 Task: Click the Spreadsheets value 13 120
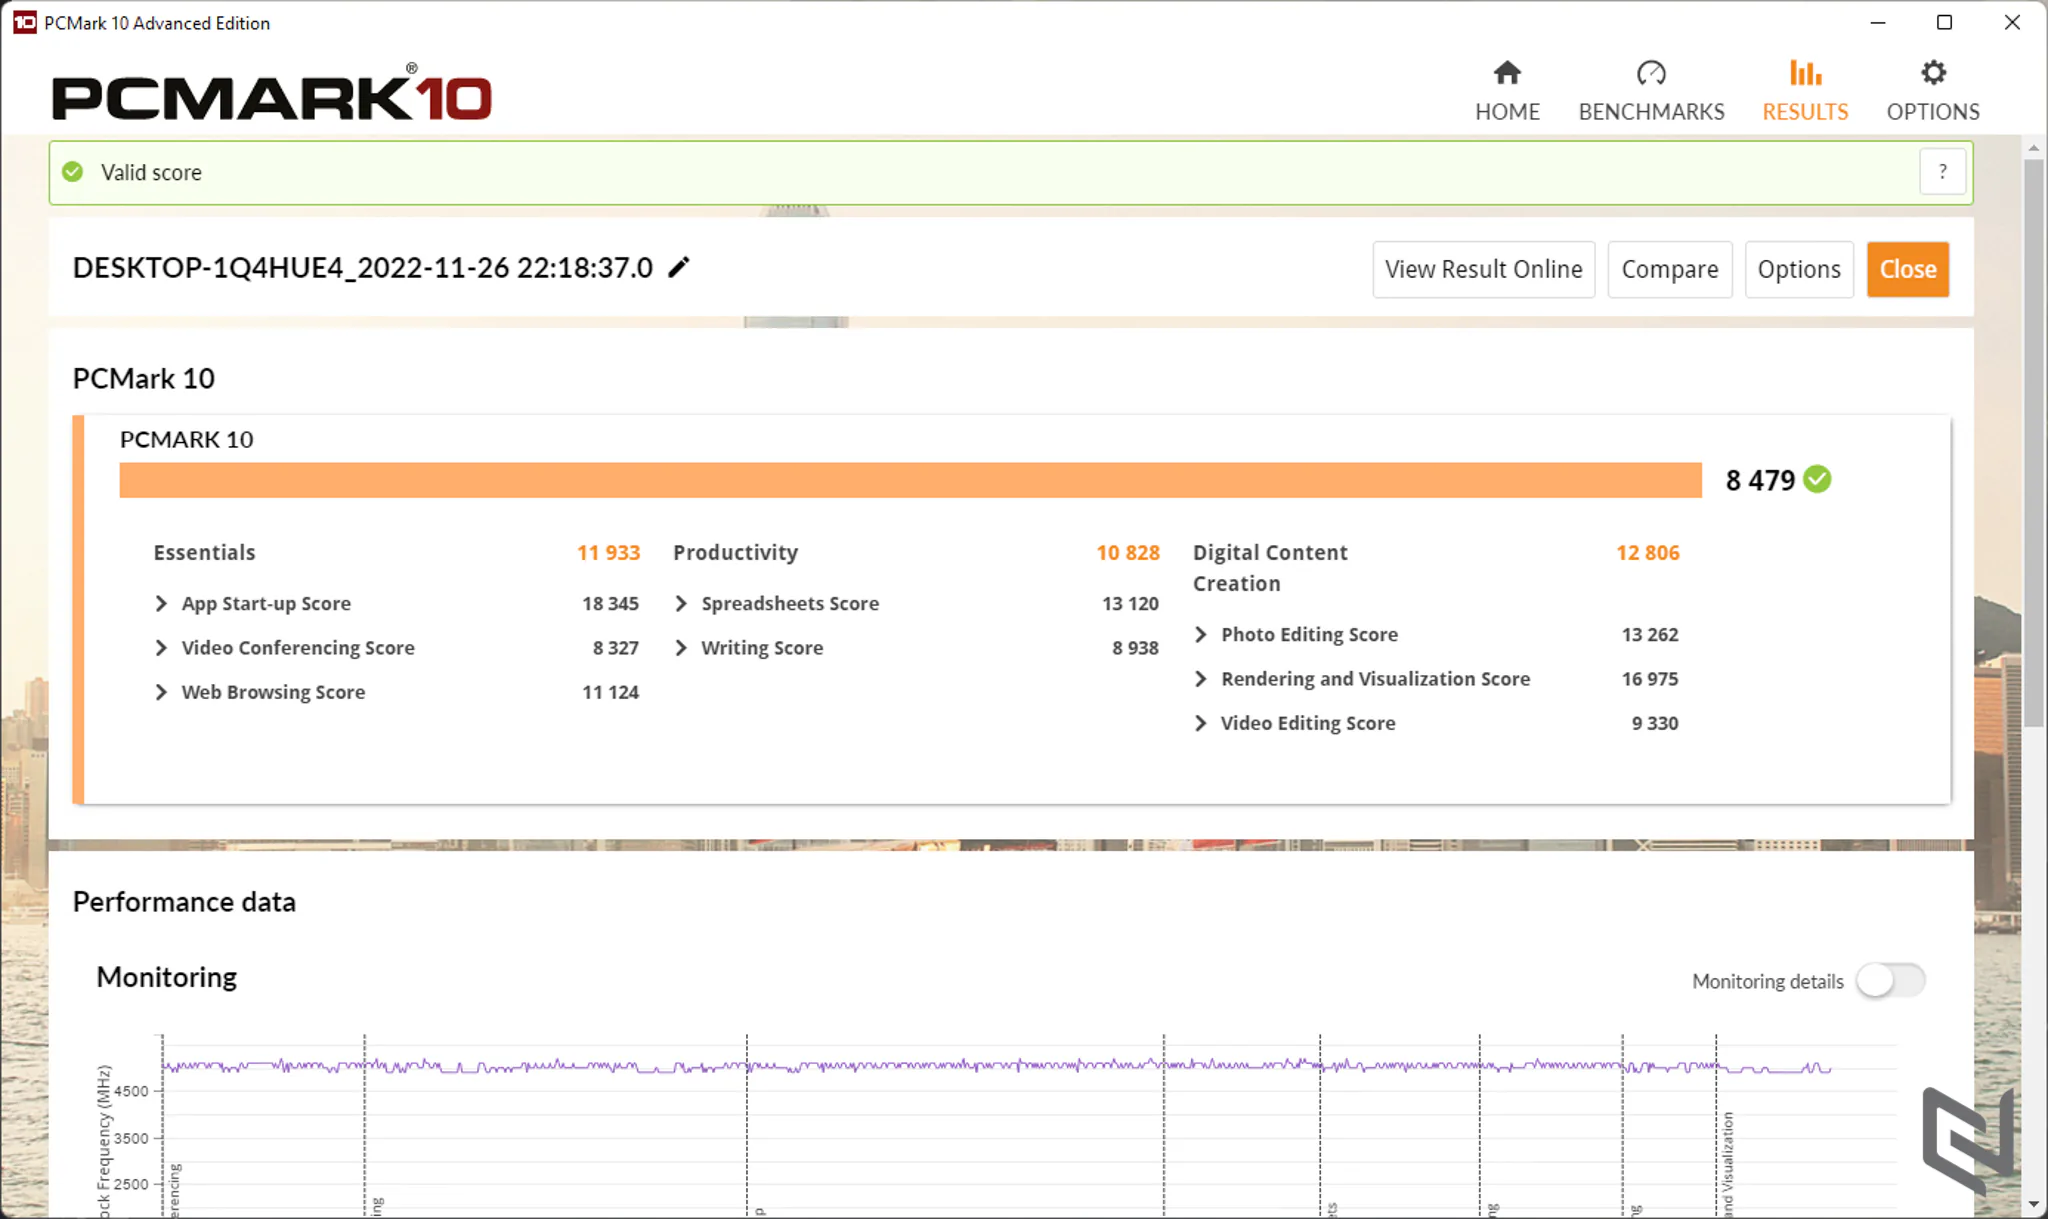1130,604
